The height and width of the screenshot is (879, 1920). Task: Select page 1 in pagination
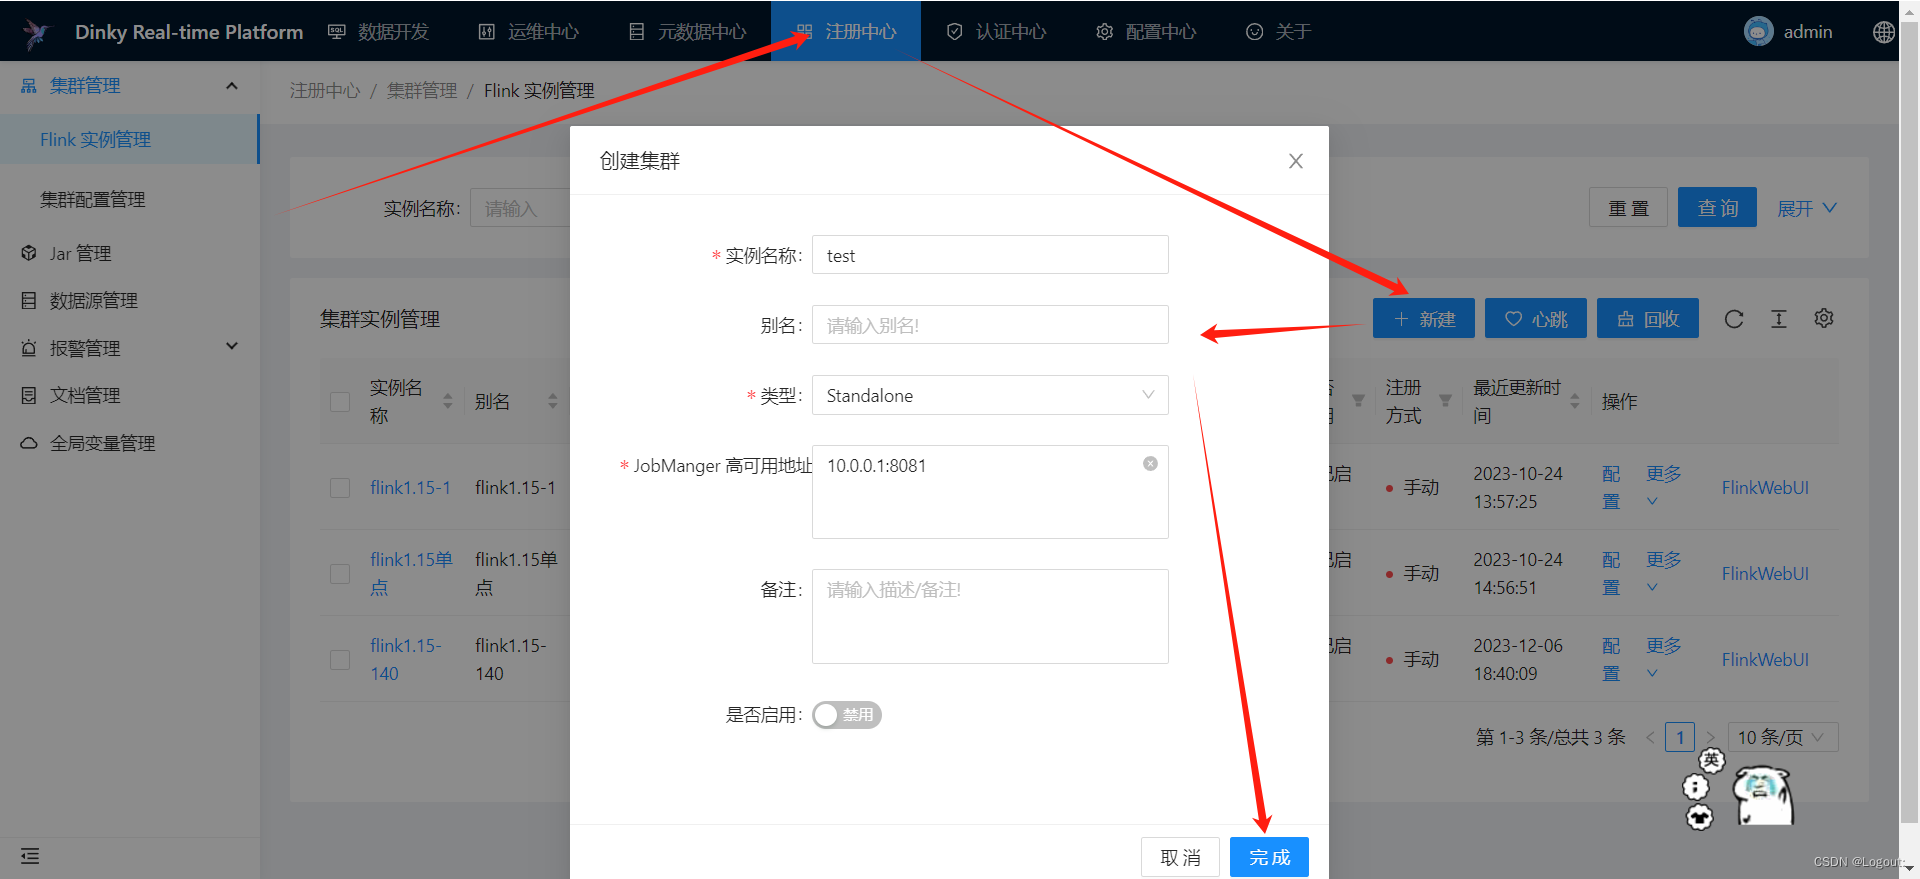tap(1680, 738)
